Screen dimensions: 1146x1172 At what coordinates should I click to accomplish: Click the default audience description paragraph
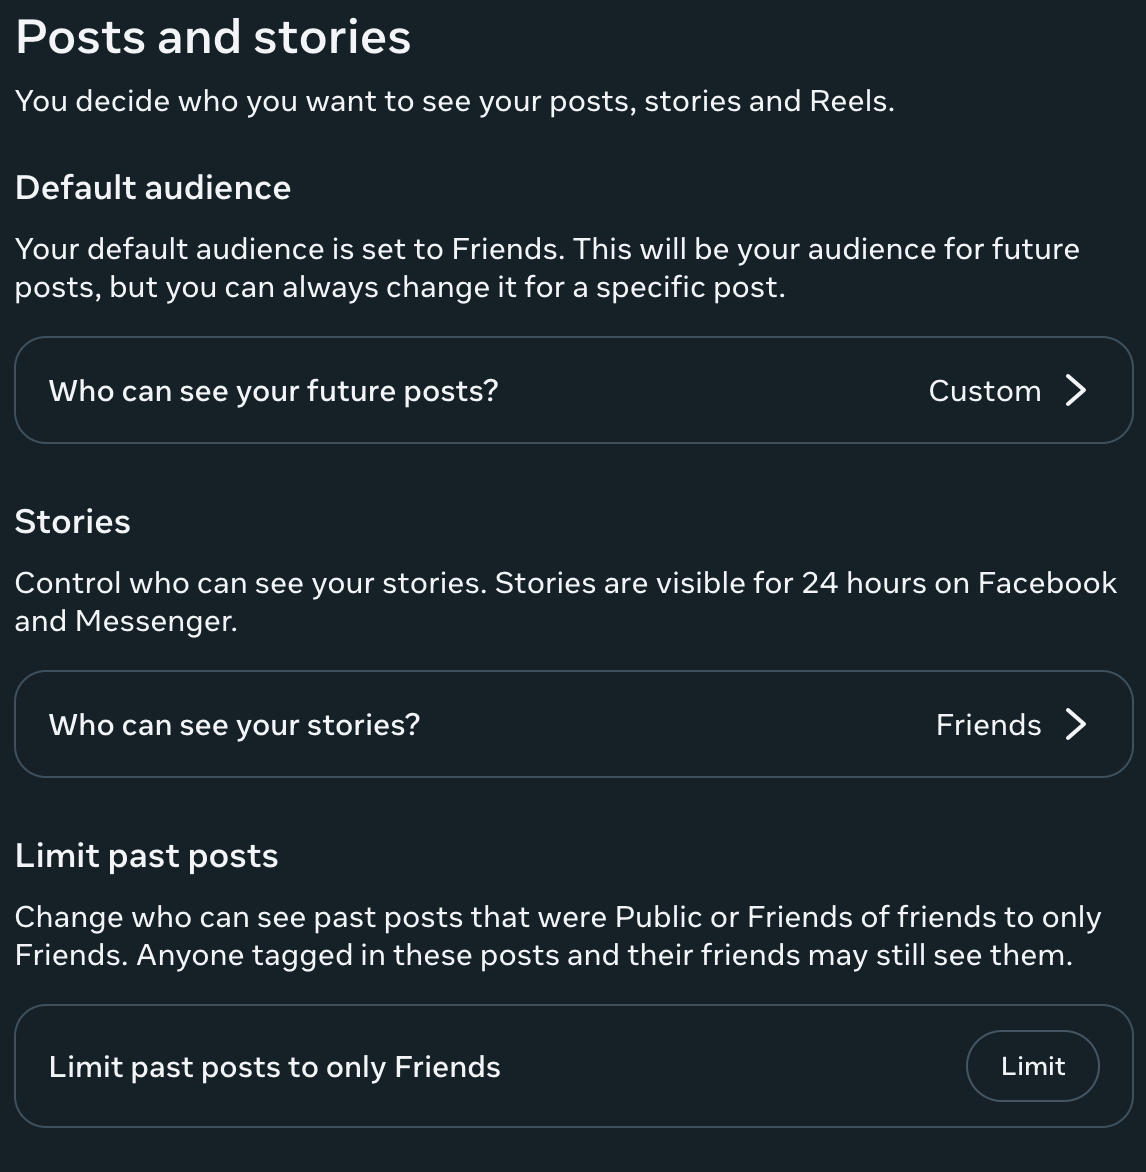(546, 268)
